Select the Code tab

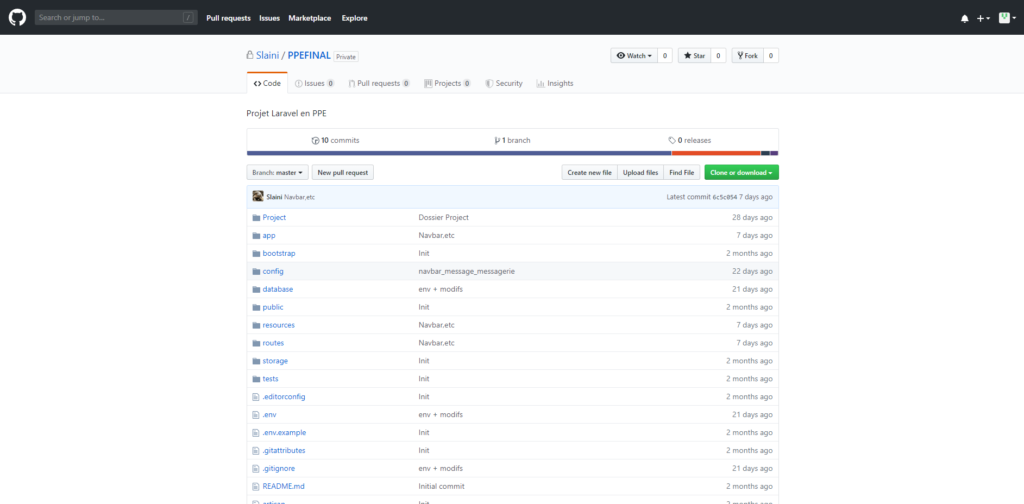point(267,84)
